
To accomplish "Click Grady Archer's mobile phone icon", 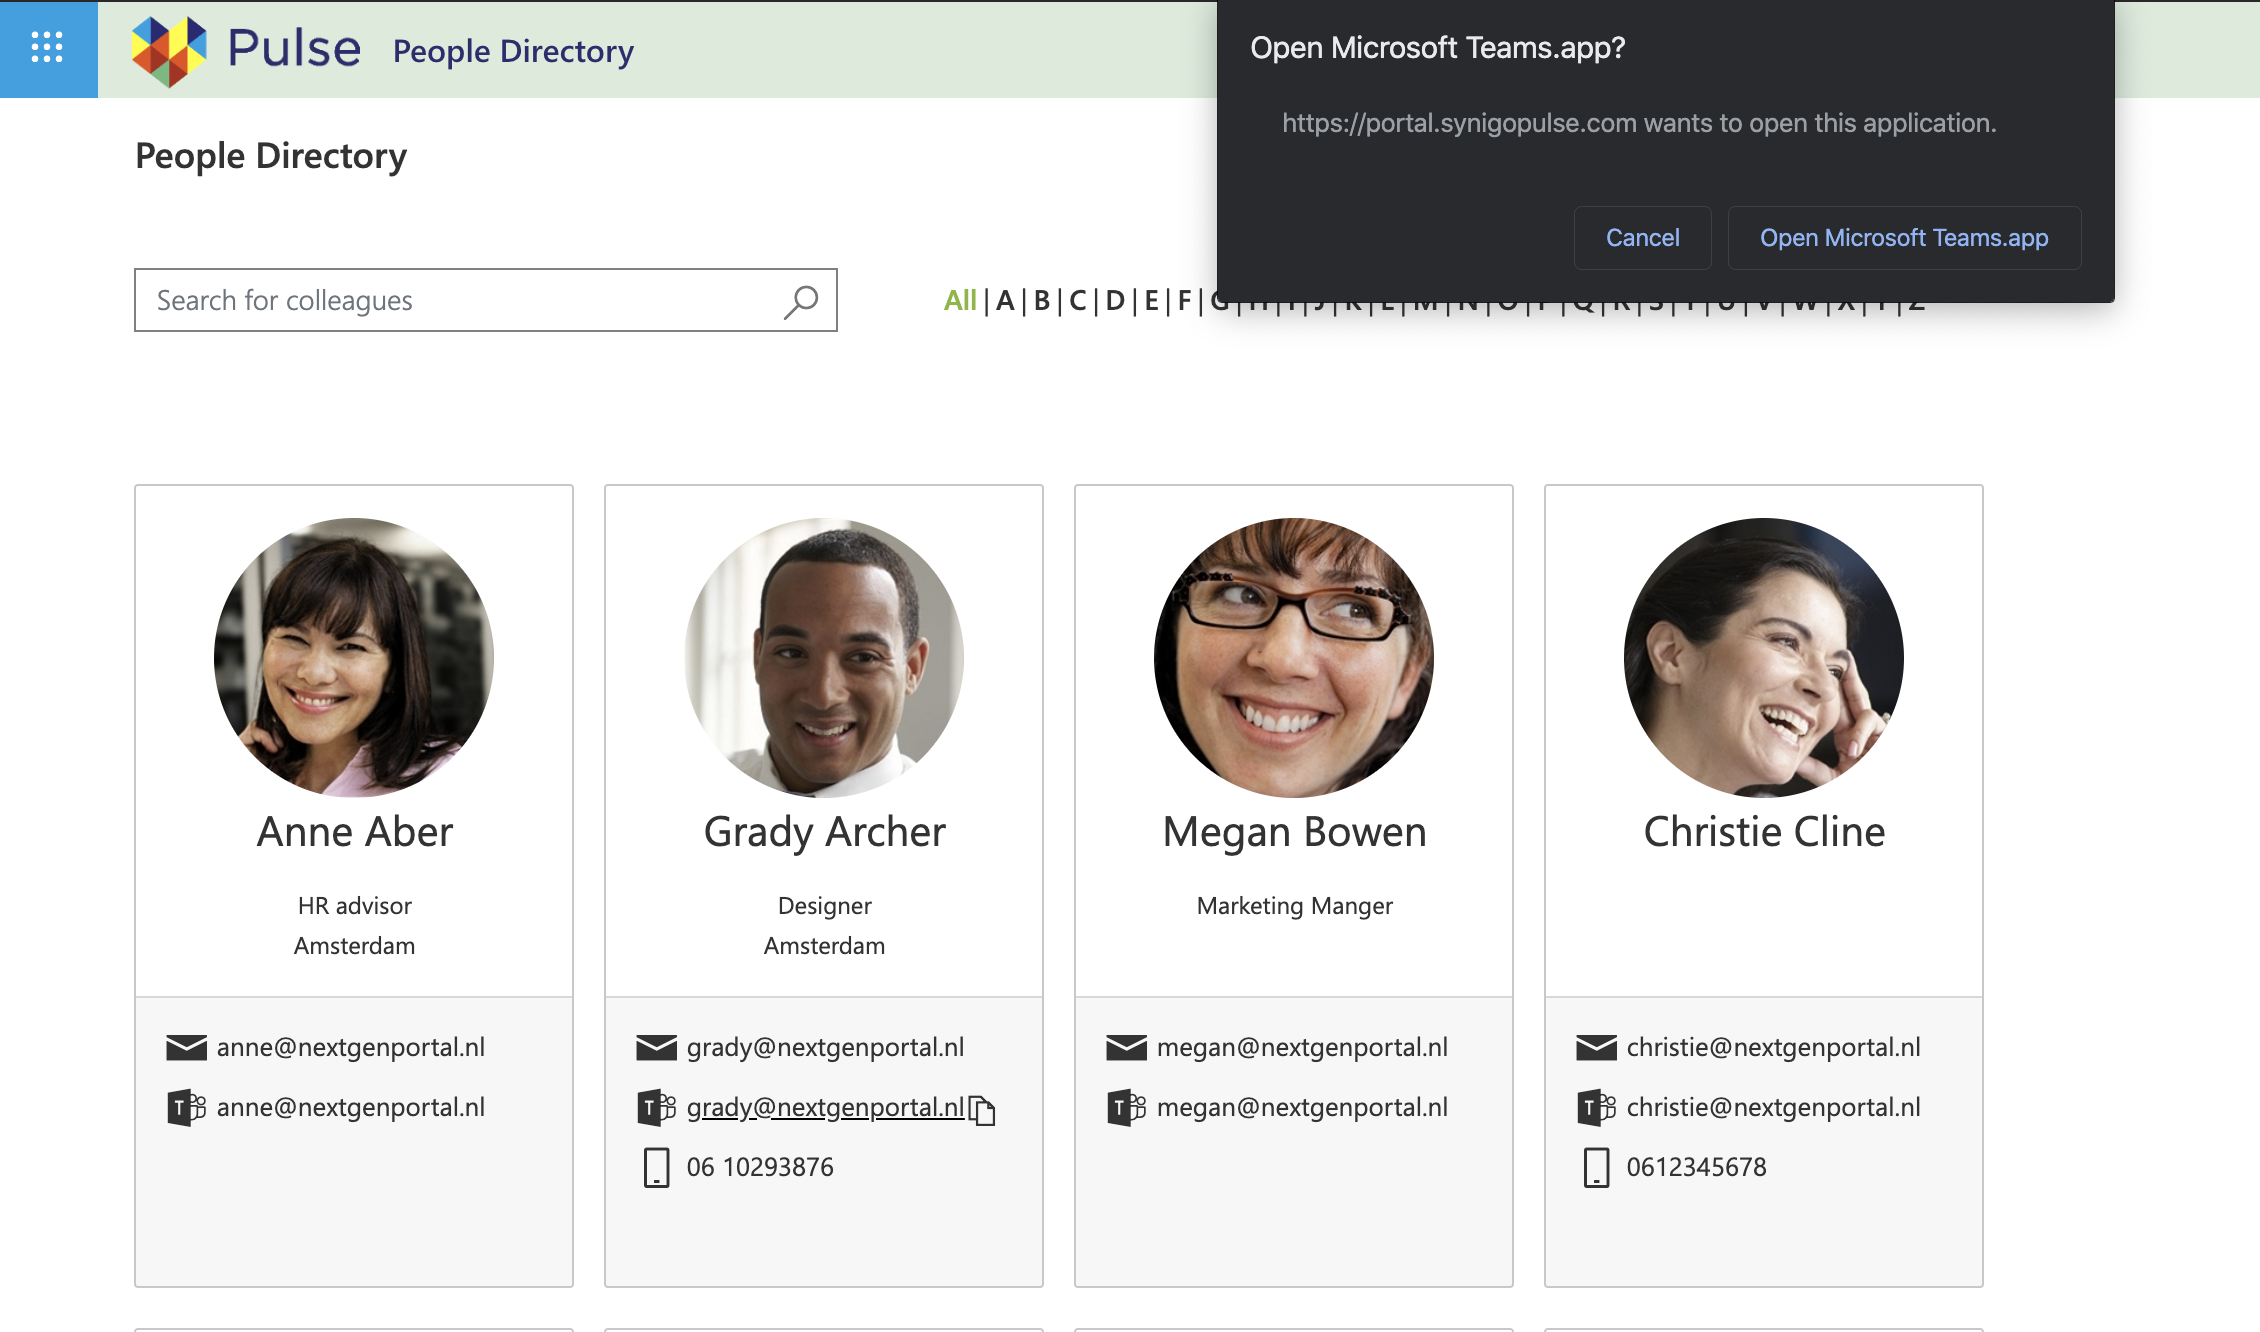I will 656,1167.
